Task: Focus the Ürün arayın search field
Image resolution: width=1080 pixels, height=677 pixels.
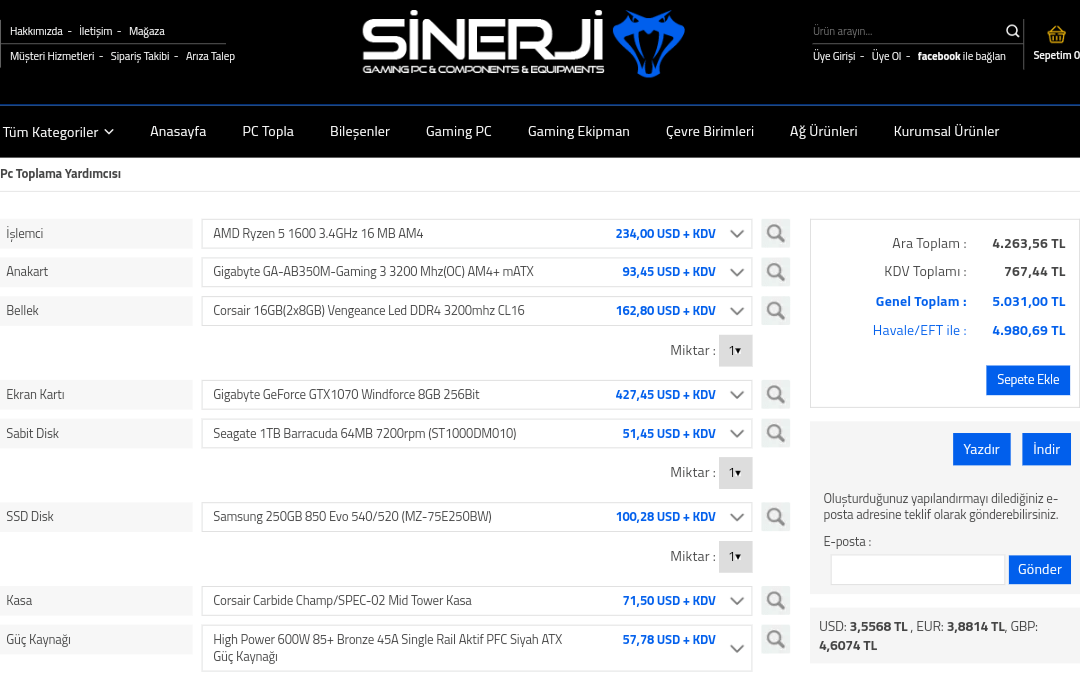Action: [x=906, y=31]
